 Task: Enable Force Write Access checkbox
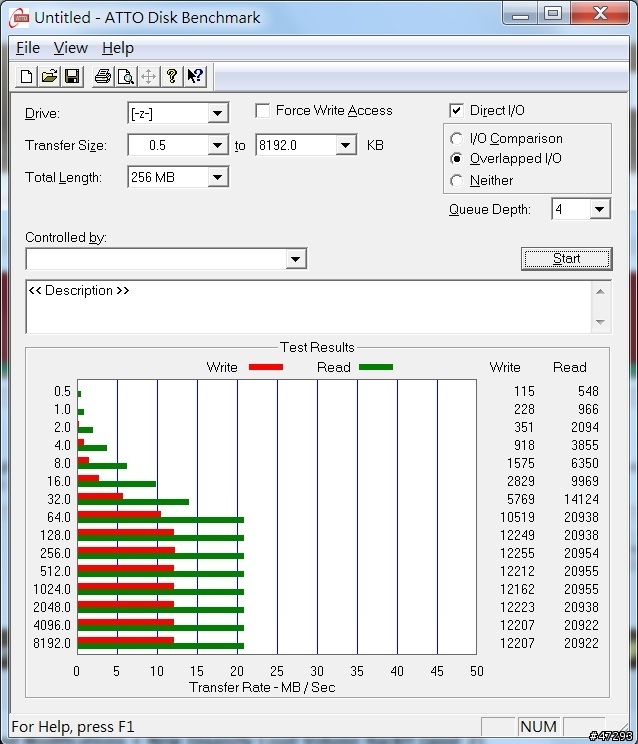[262, 111]
